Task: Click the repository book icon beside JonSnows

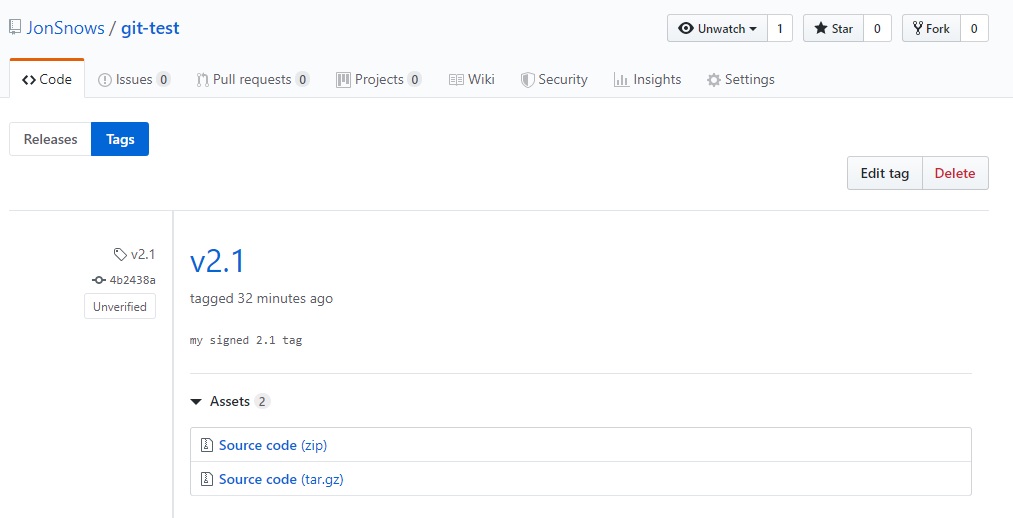Action: pyautogui.click(x=15, y=28)
